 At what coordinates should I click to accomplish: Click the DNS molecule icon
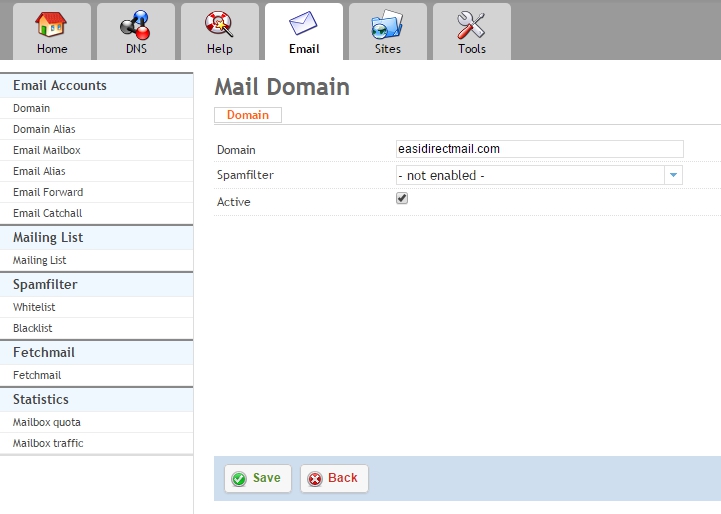pyautogui.click(x=136, y=25)
